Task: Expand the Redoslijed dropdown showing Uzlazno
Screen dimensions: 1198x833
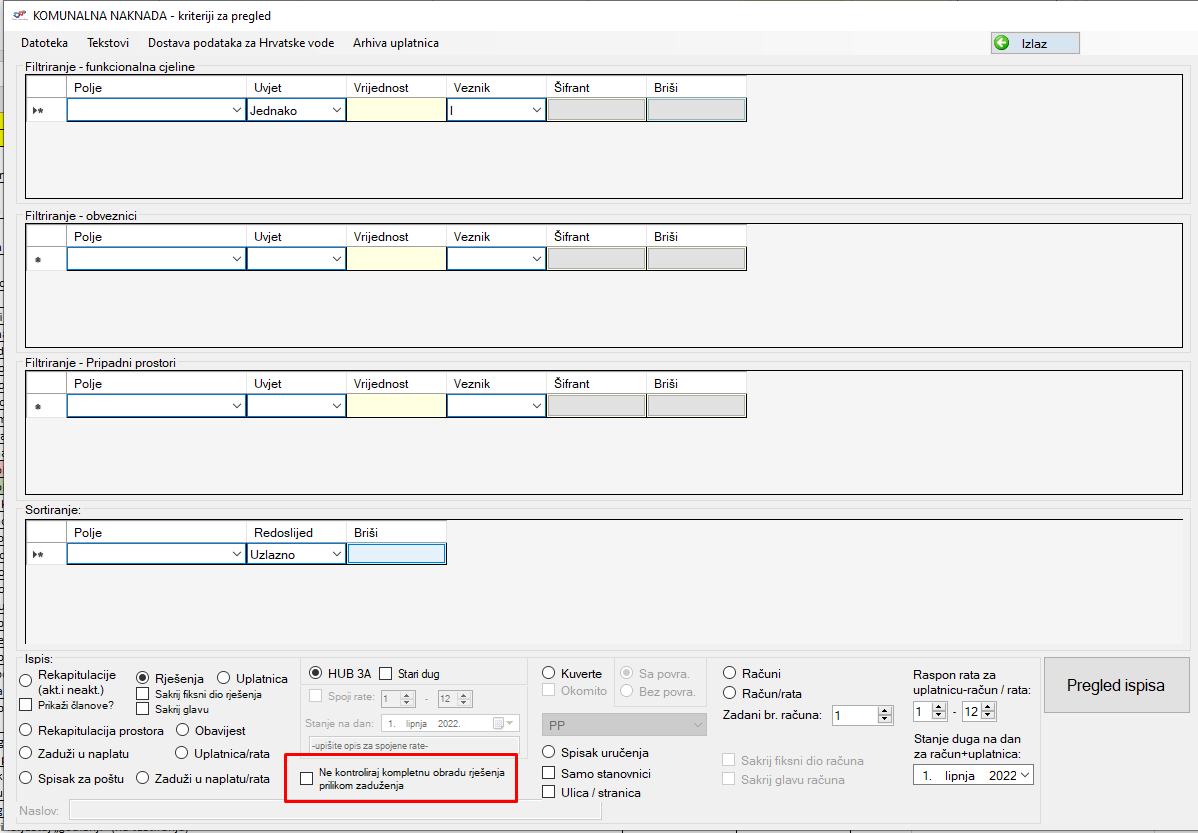Action: (x=335, y=554)
